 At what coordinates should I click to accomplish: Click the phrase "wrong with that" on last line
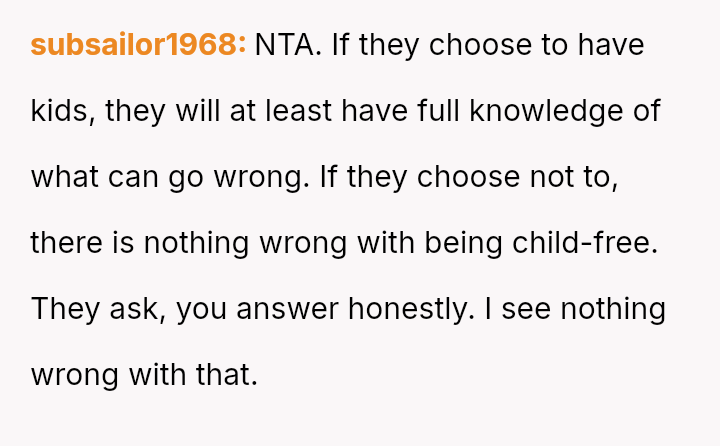click(144, 375)
